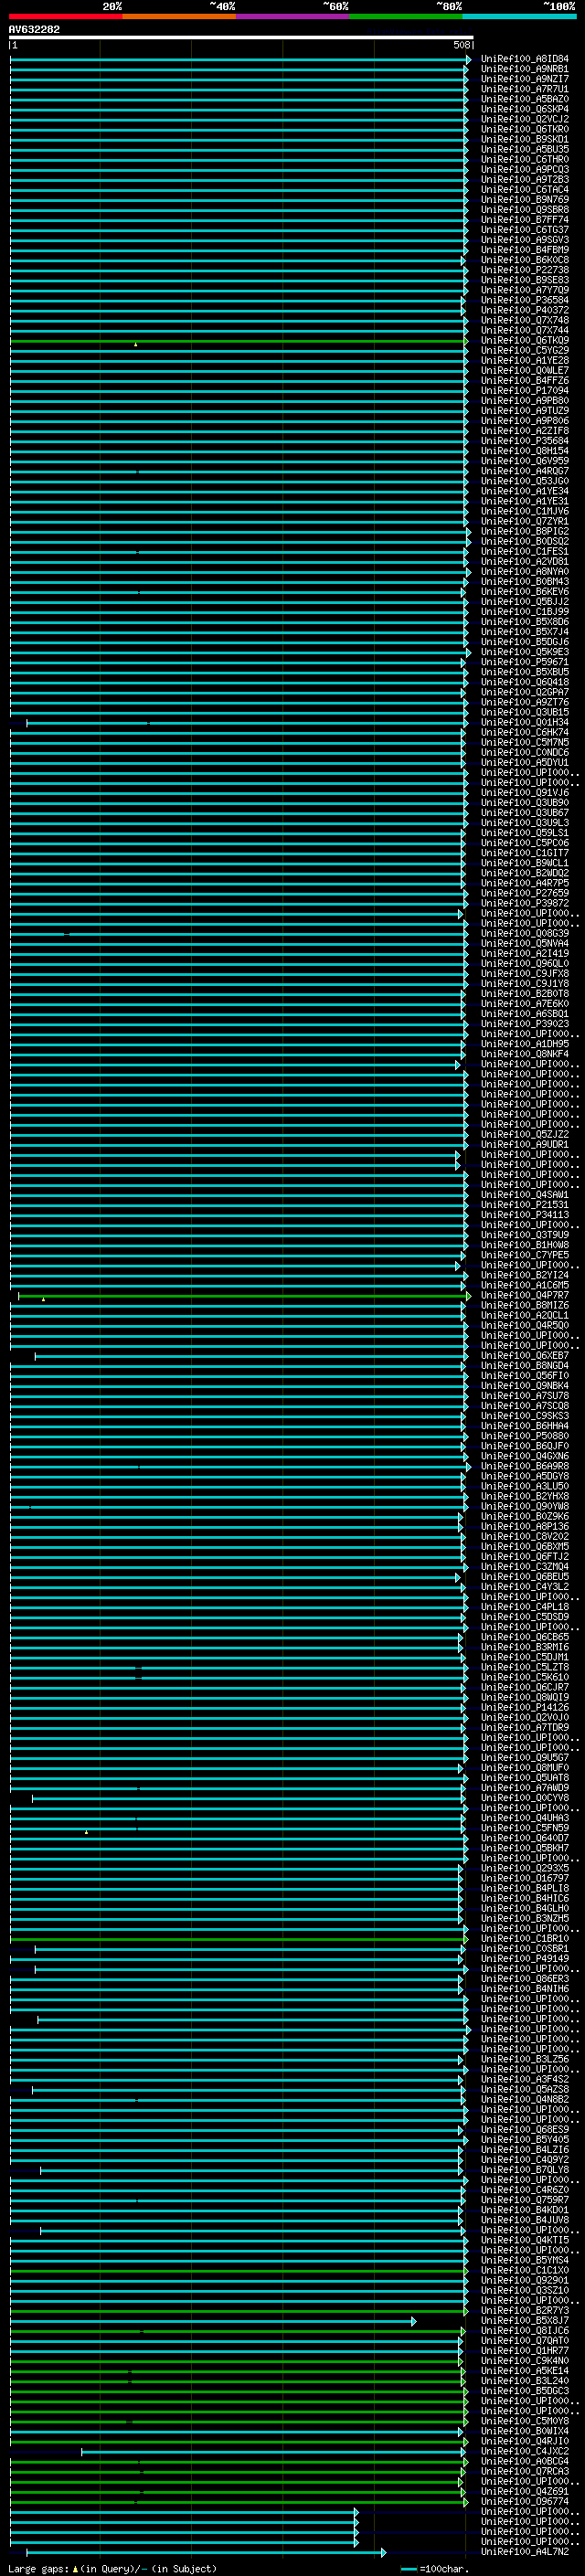
Task: Open hit UniRef100_Q6TKQ9
Action: (525, 341)
